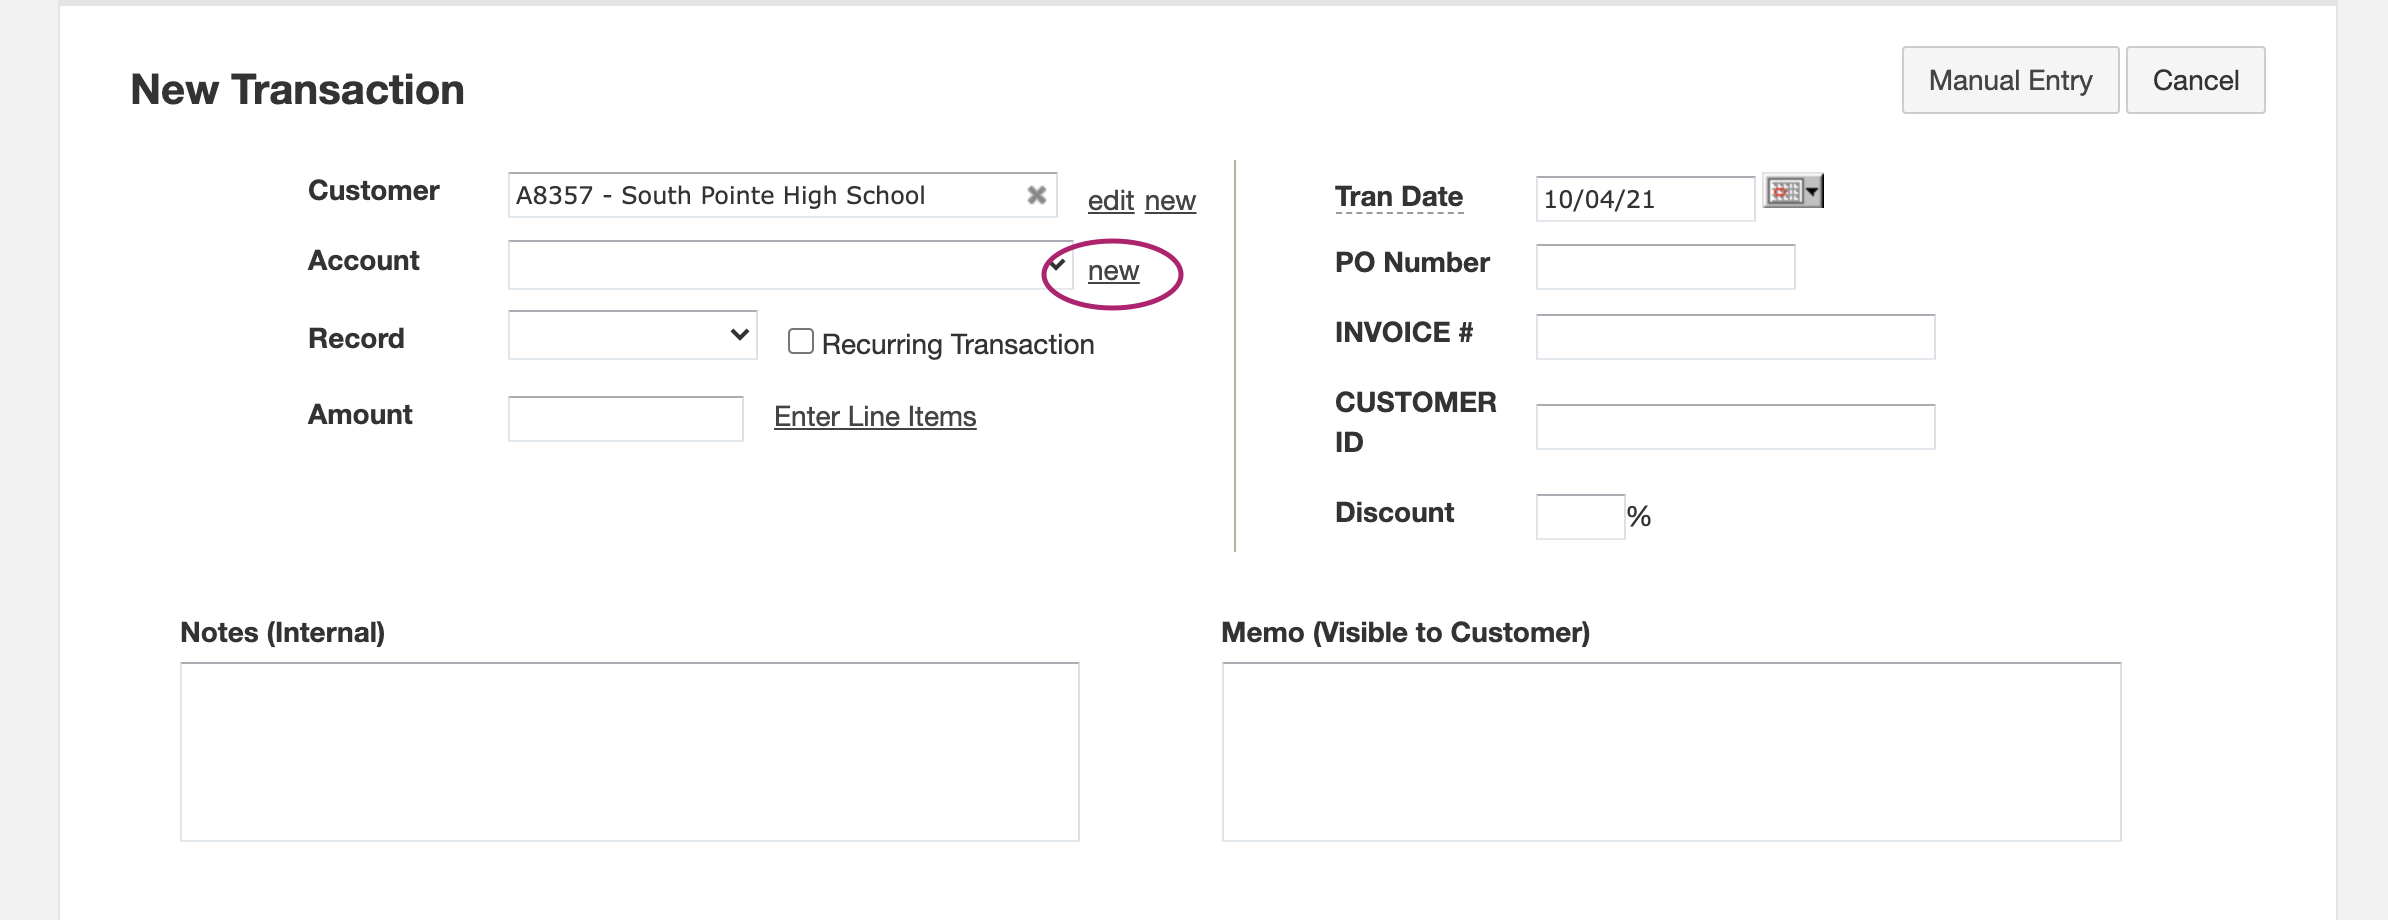Click inside the Memo (Visible to Customer) text area
The width and height of the screenshot is (2388, 920).
pyautogui.click(x=1671, y=752)
